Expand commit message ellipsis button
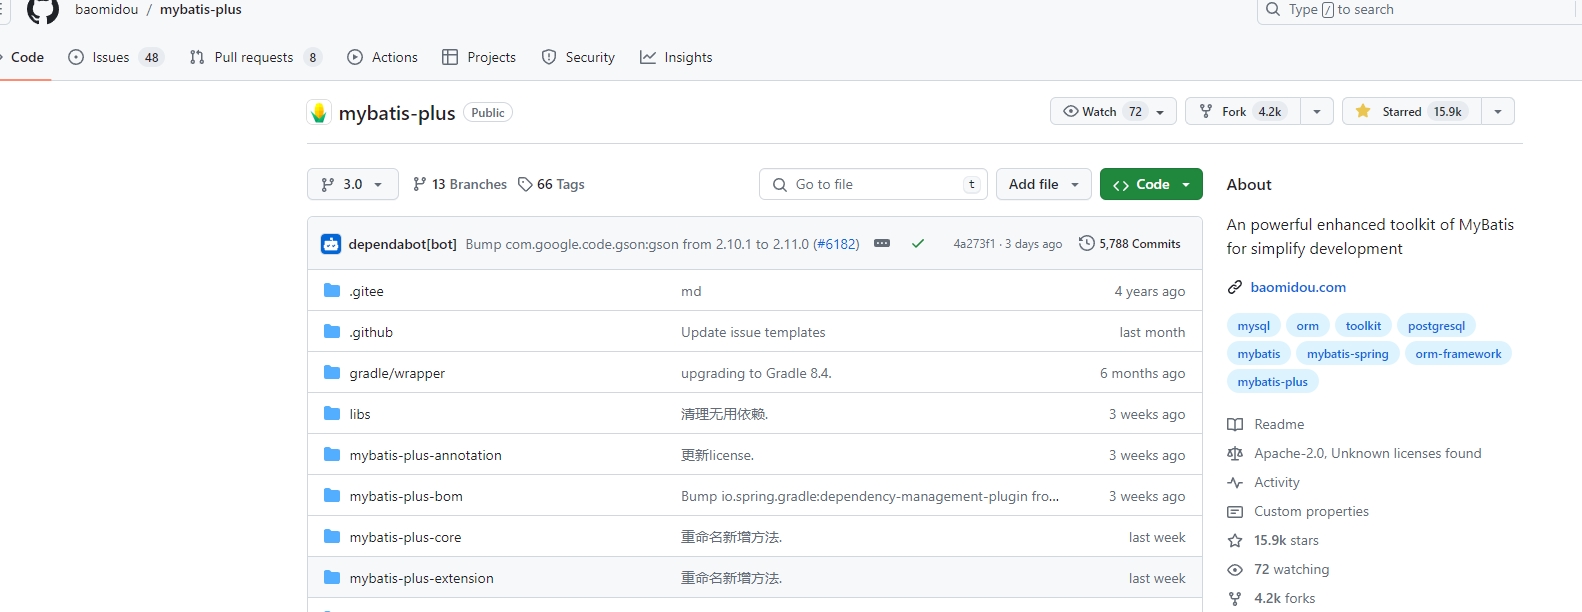Viewport: 1582px width, 612px height. pyautogui.click(x=882, y=244)
